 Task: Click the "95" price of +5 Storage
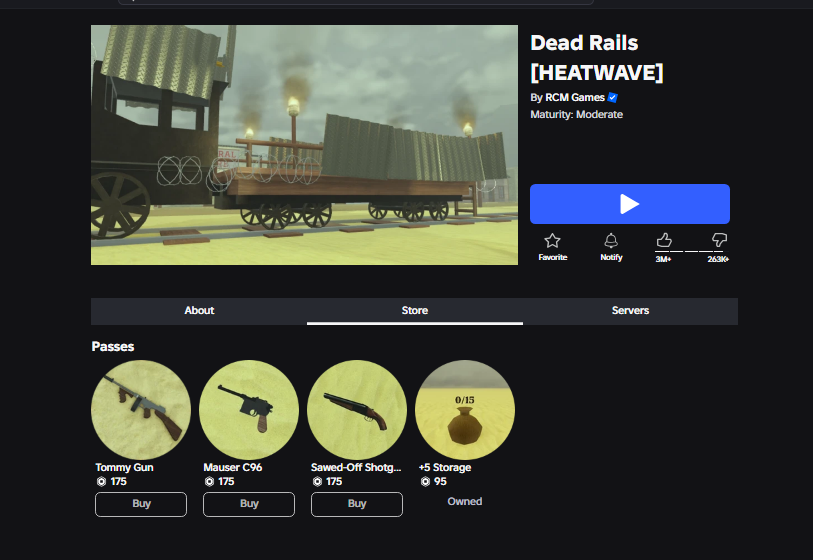coord(440,482)
